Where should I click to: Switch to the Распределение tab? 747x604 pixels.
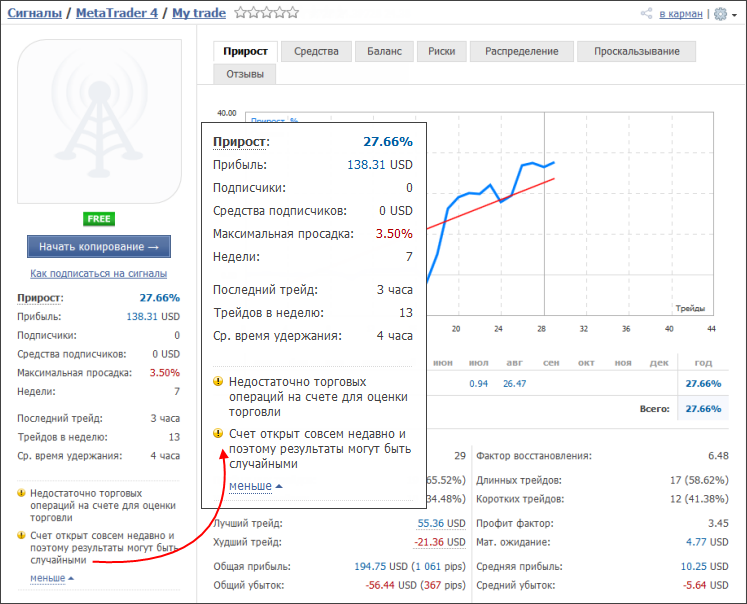point(522,51)
